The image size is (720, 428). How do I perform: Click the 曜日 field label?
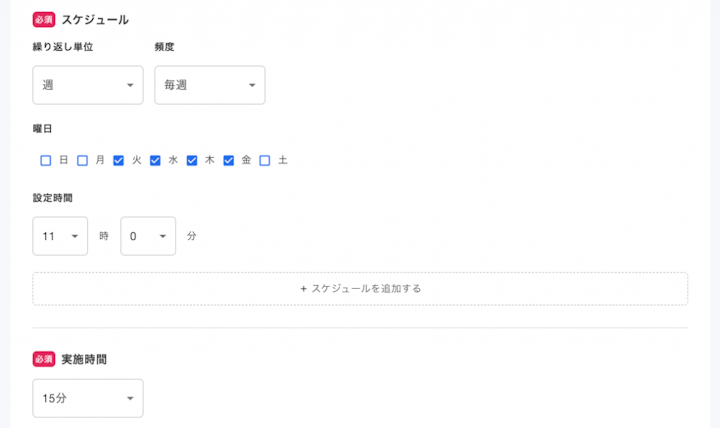pyautogui.click(x=42, y=129)
